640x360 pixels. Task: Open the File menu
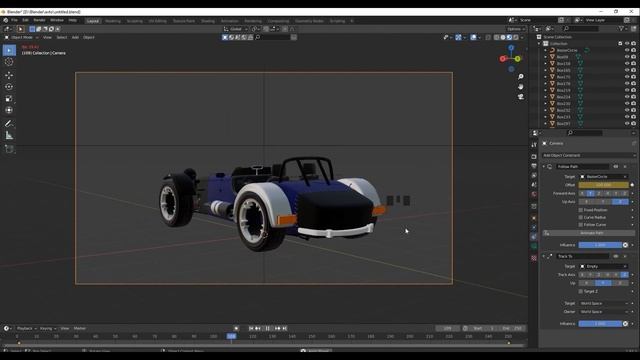pyautogui.click(x=14, y=20)
